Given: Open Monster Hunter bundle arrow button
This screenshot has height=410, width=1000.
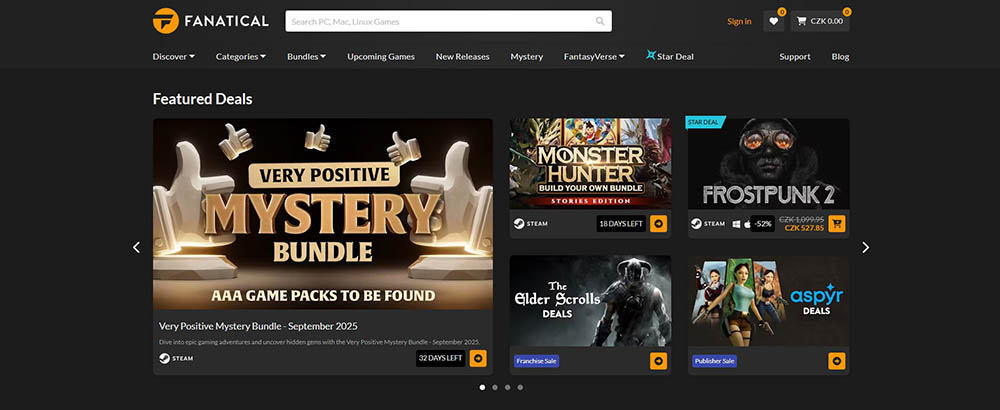Looking at the screenshot, I should pyautogui.click(x=658, y=224).
